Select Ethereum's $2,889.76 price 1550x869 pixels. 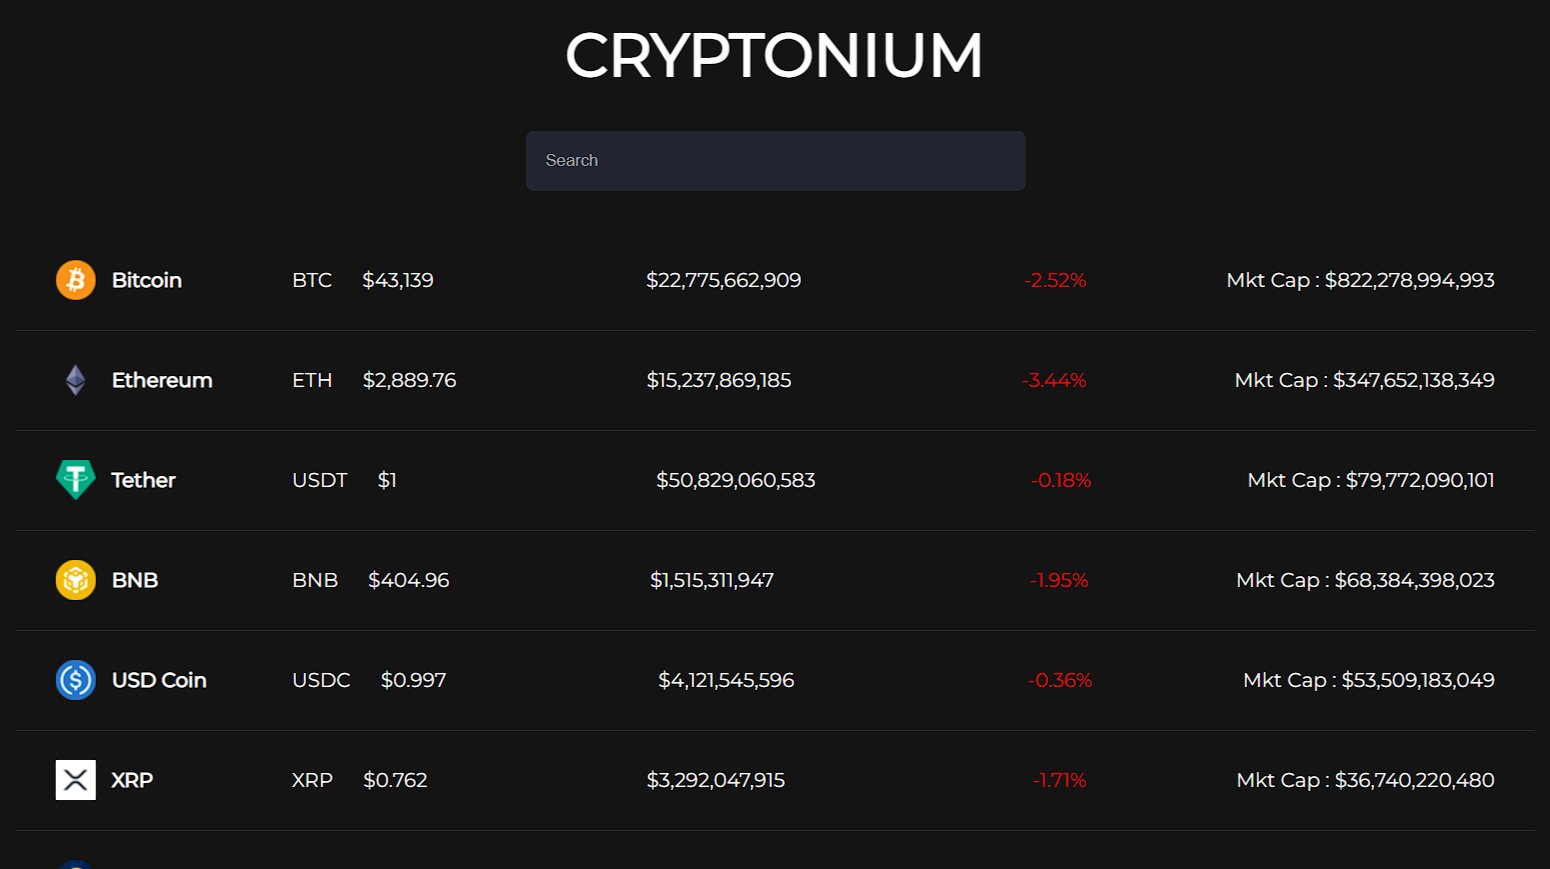click(409, 380)
